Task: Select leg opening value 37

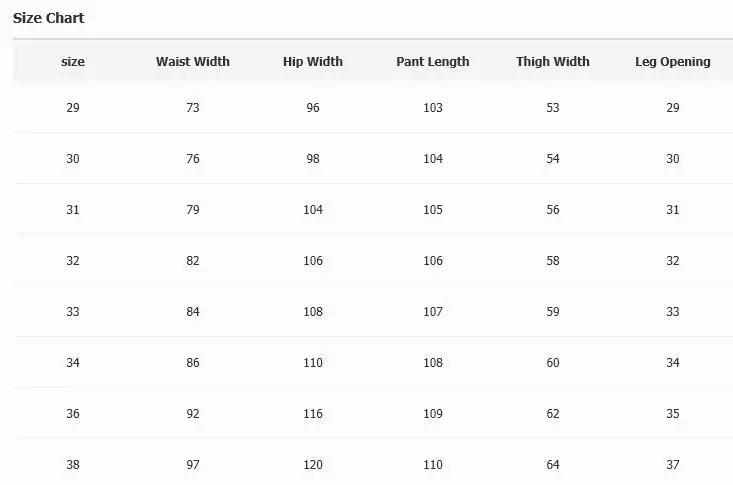Action: pos(673,465)
